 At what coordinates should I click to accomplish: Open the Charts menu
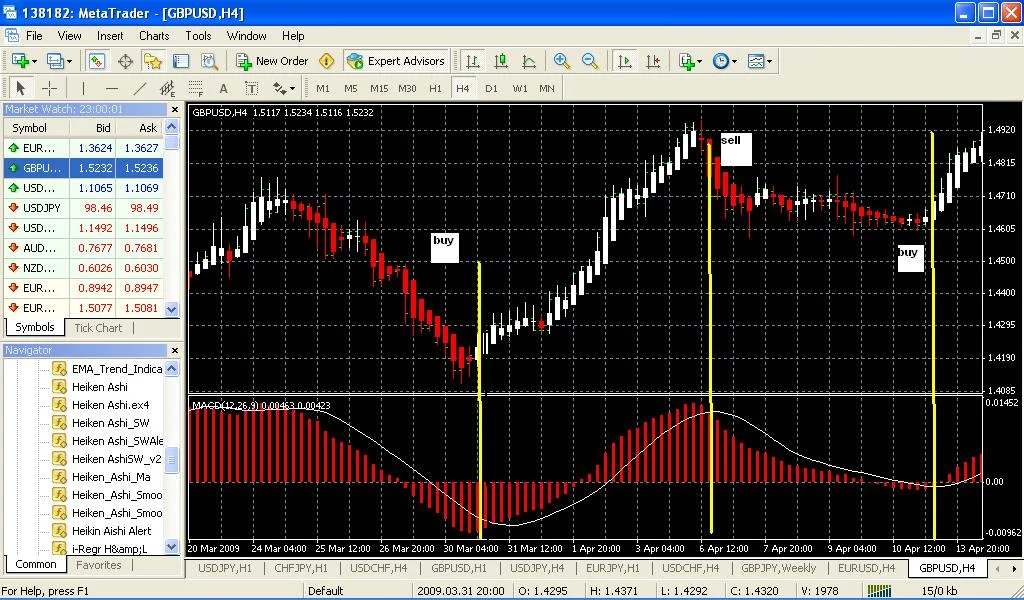pyautogui.click(x=154, y=36)
